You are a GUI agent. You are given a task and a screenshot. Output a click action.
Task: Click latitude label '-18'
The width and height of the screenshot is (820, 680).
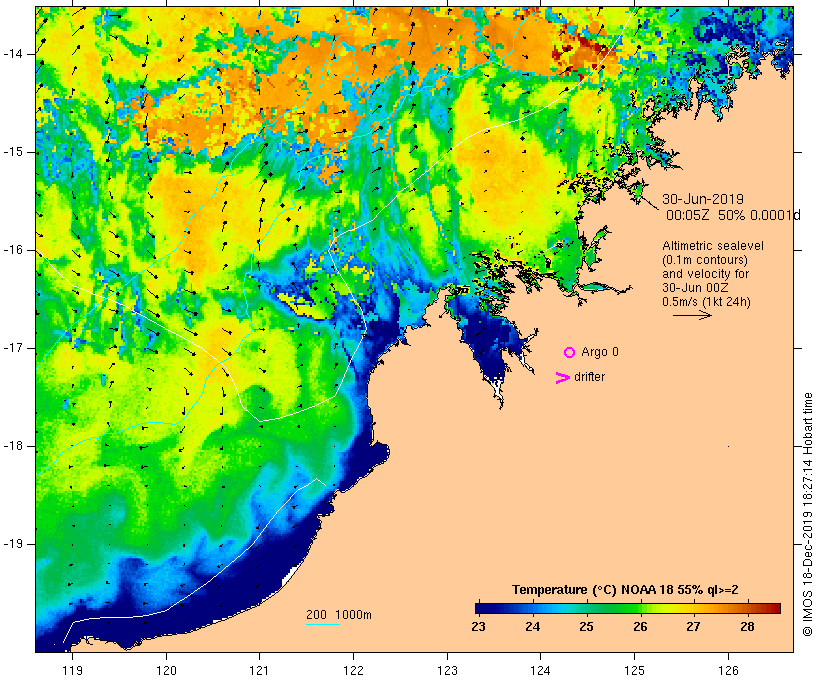pos(13,446)
